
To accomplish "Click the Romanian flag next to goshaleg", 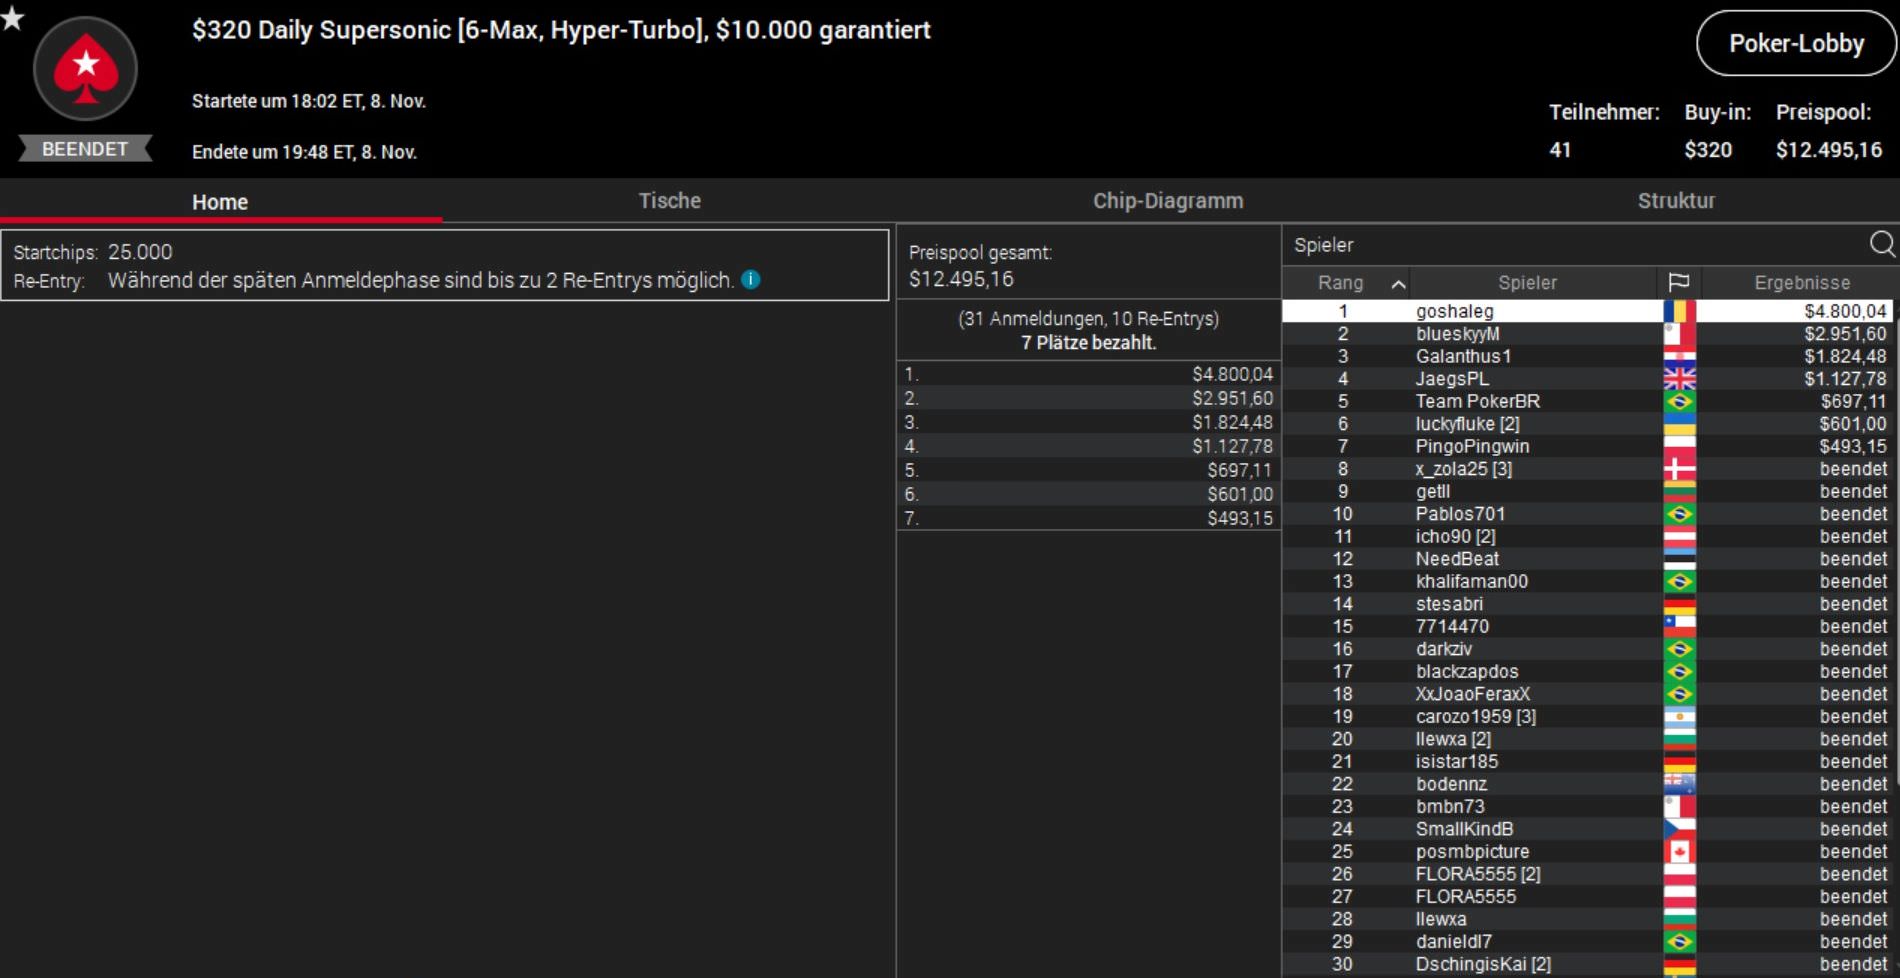I will 1679,311.
